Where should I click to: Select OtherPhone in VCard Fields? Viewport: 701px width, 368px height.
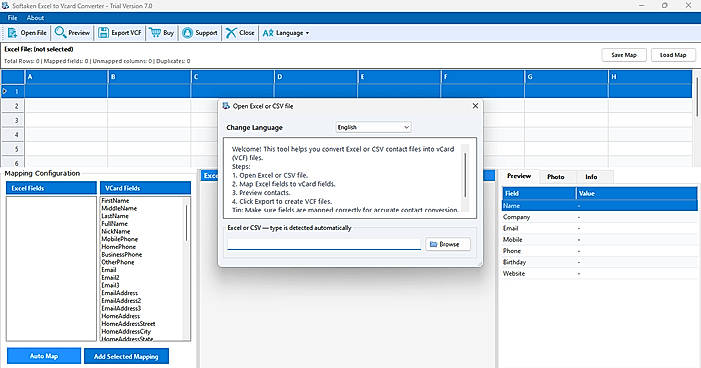click(118, 262)
